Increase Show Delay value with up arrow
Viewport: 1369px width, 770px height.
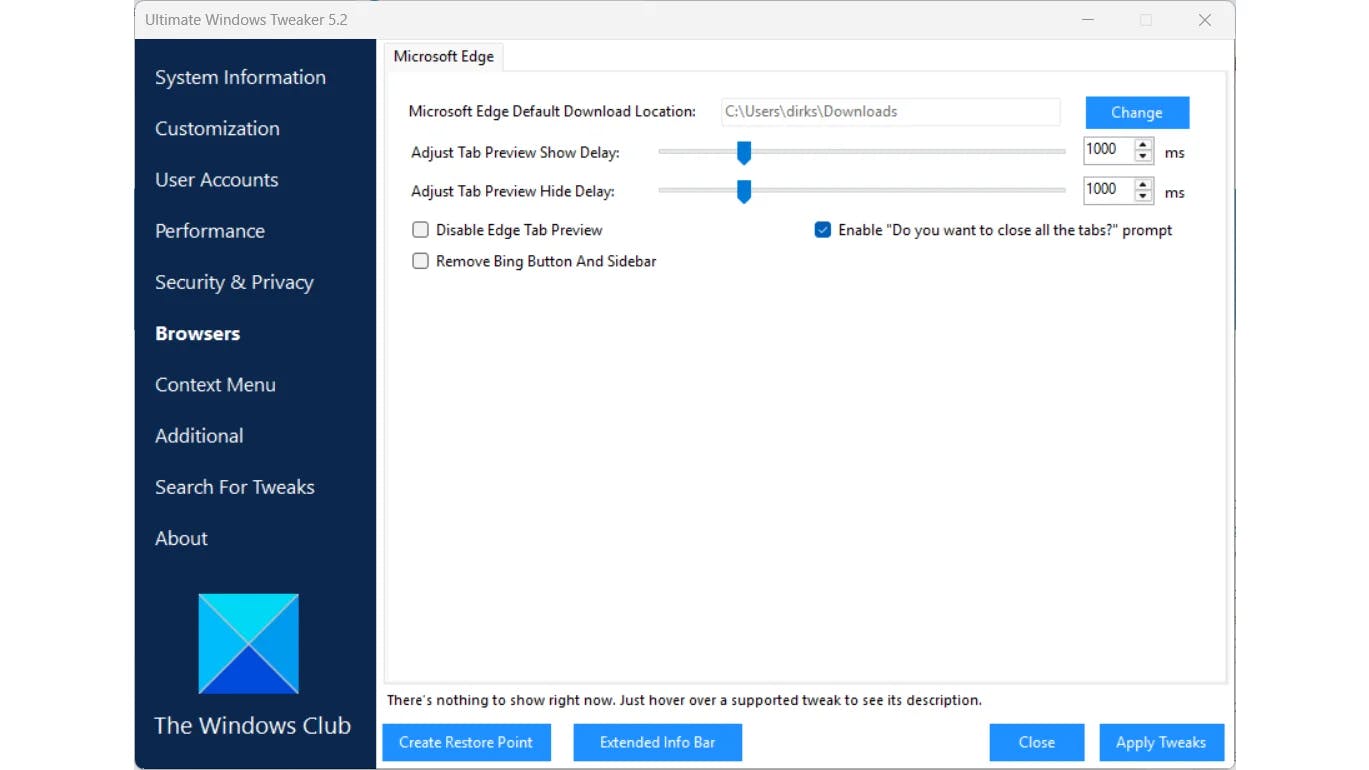[x=1143, y=146]
